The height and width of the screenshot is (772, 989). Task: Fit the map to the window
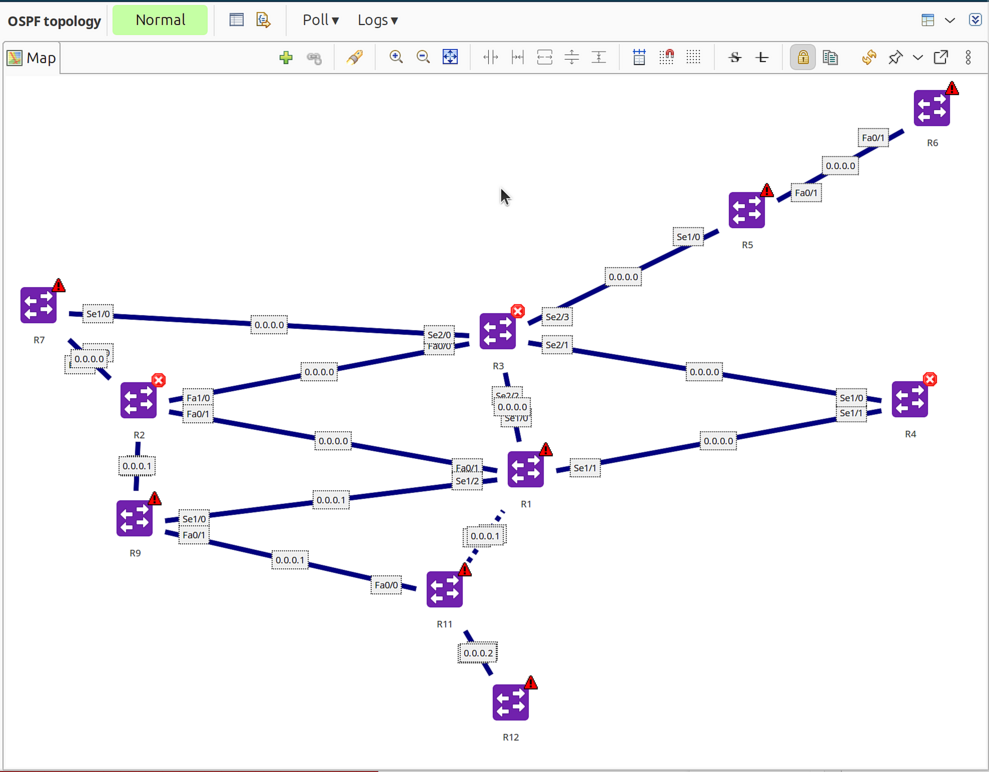coord(449,57)
